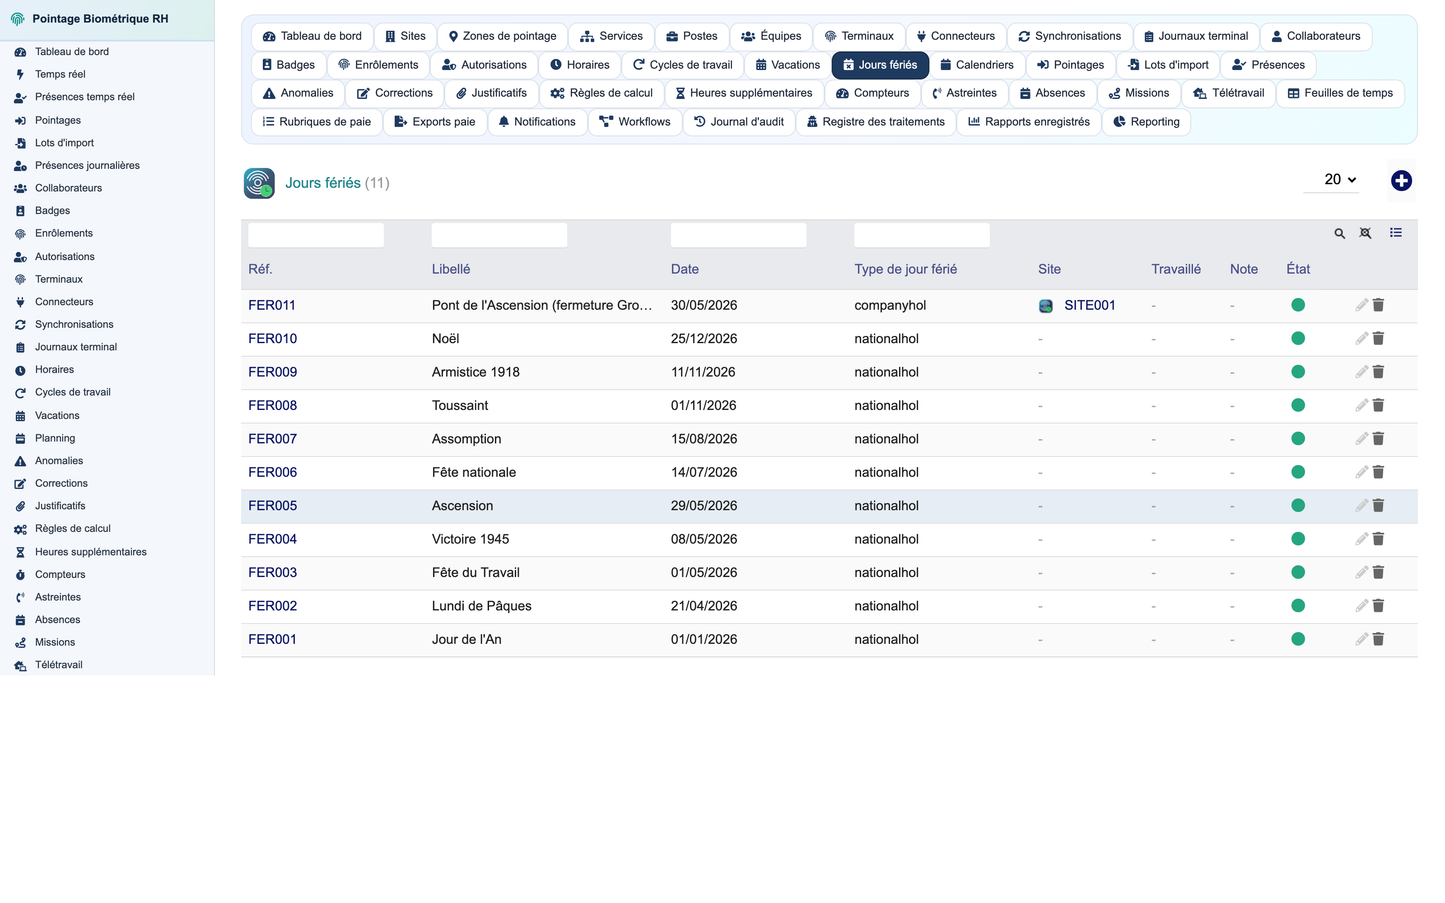This screenshot has height=903, width=1445.
Task: Click the companyhol cell in FER011 row
Action: [x=890, y=305]
